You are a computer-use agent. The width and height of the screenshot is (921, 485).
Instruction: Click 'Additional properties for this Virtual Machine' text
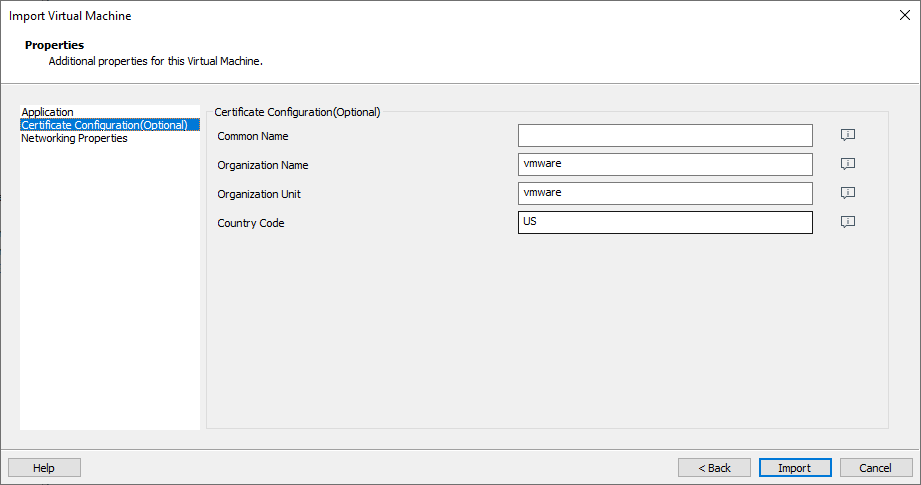click(156, 61)
